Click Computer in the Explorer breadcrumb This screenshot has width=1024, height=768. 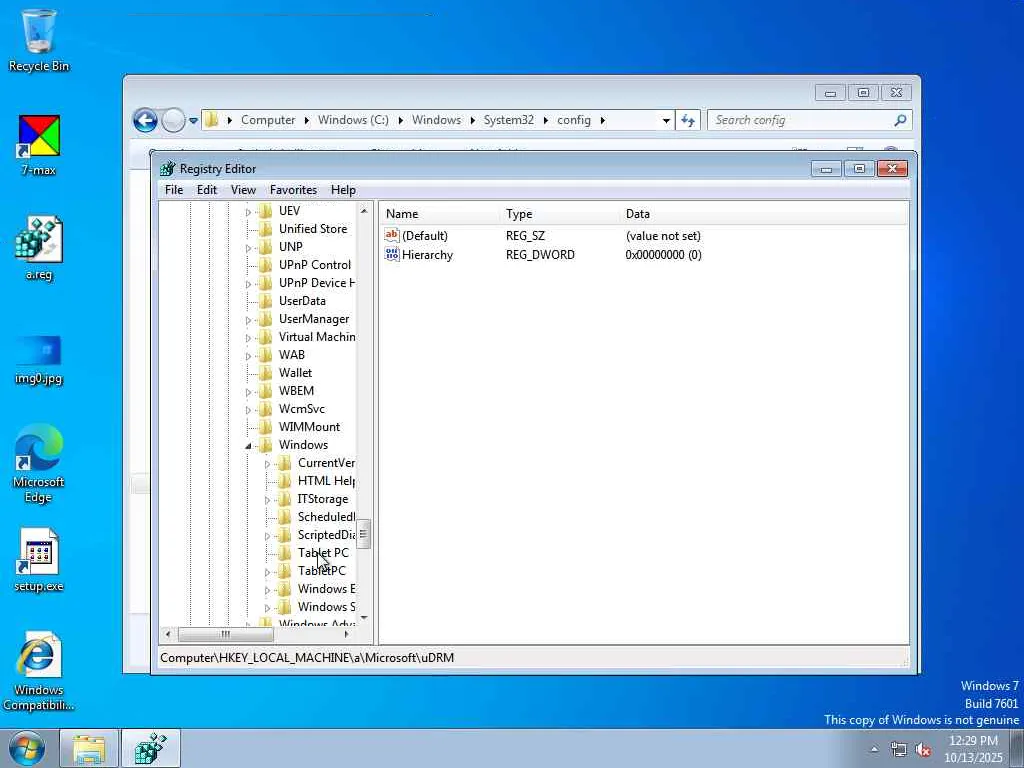point(268,120)
